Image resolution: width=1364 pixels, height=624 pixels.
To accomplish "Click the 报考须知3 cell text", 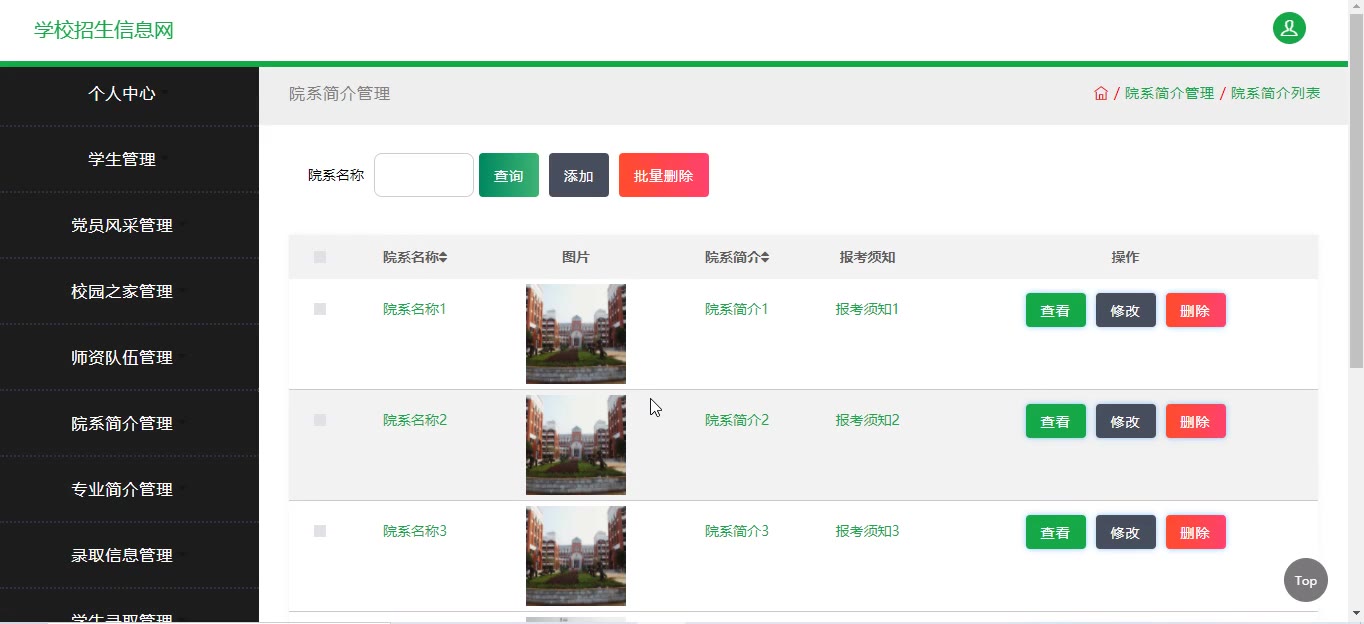I will pos(868,531).
